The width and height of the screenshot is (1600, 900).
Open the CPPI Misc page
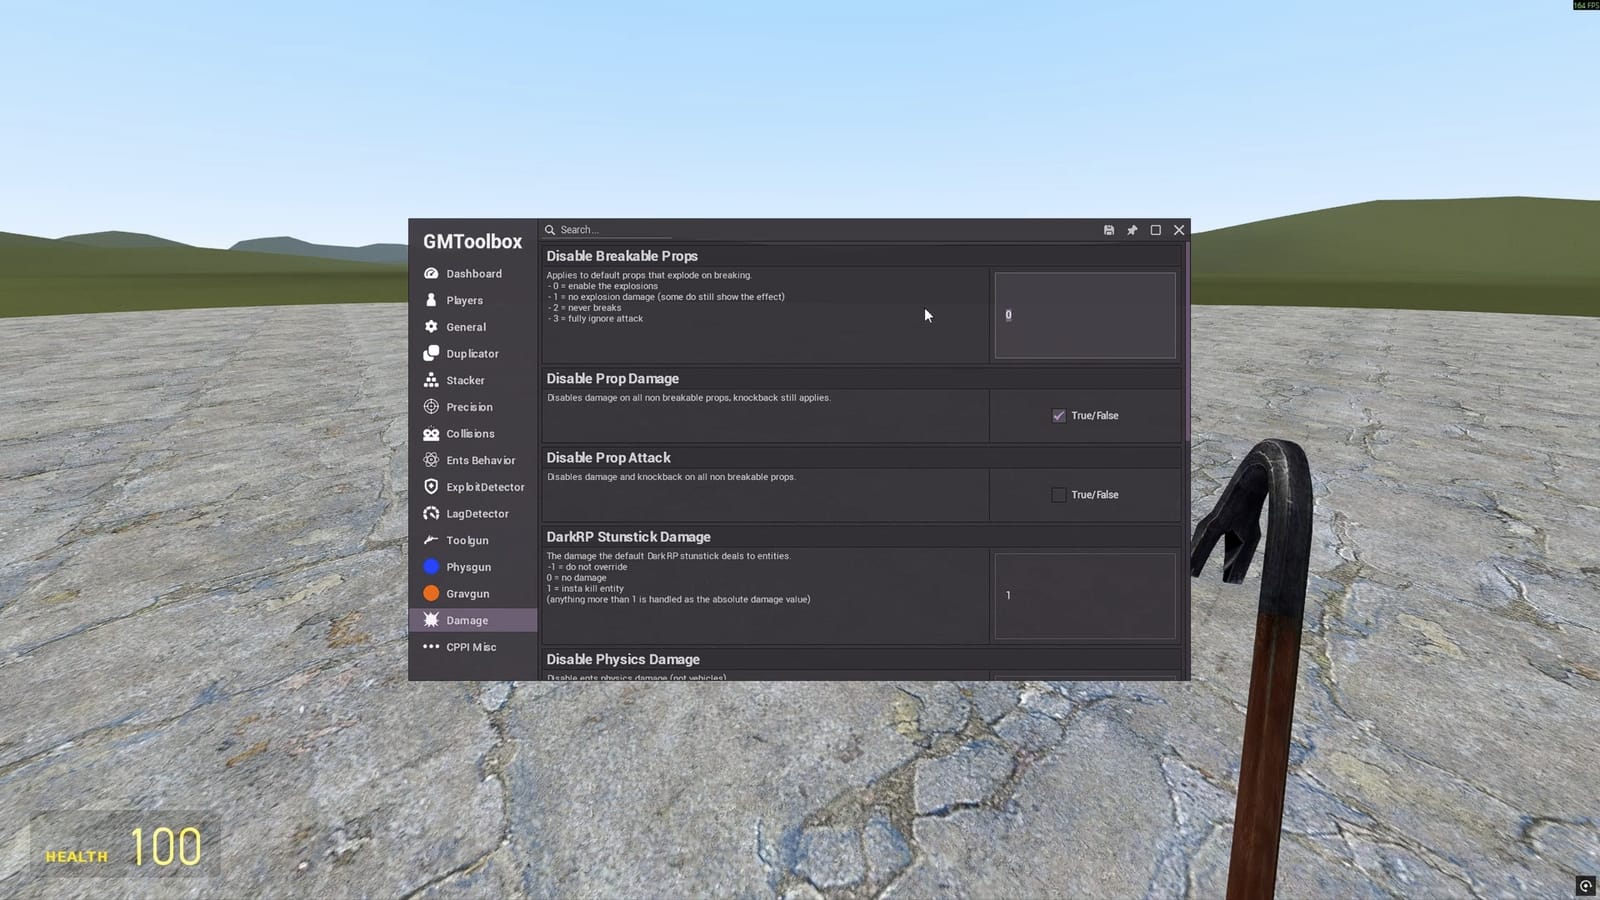click(473, 647)
